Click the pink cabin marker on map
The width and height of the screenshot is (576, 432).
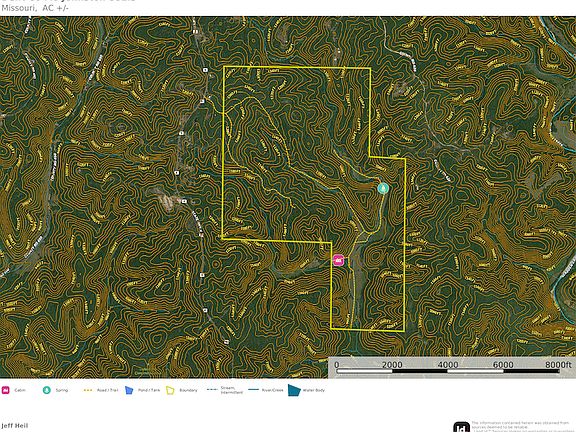(x=338, y=260)
